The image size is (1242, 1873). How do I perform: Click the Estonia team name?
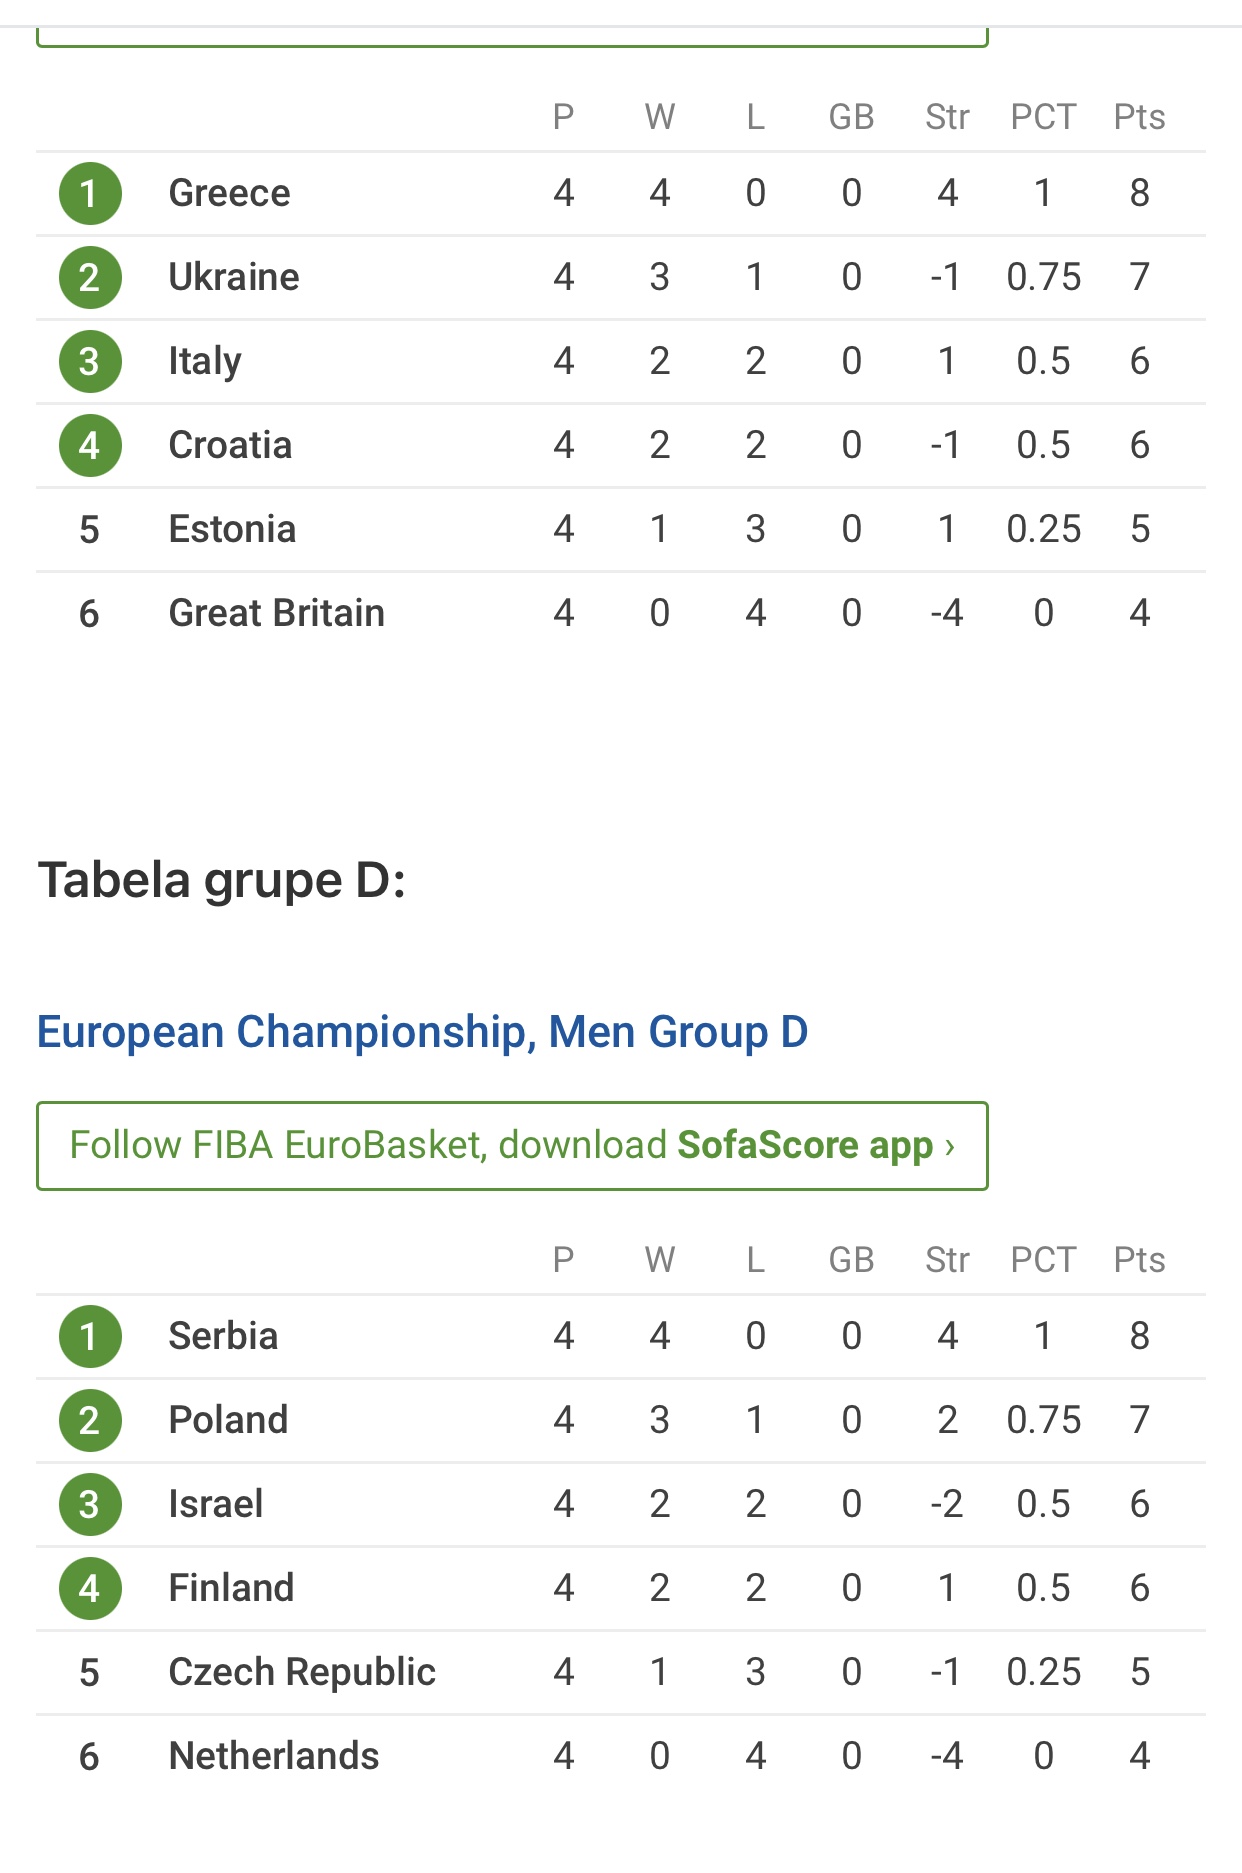point(232,529)
